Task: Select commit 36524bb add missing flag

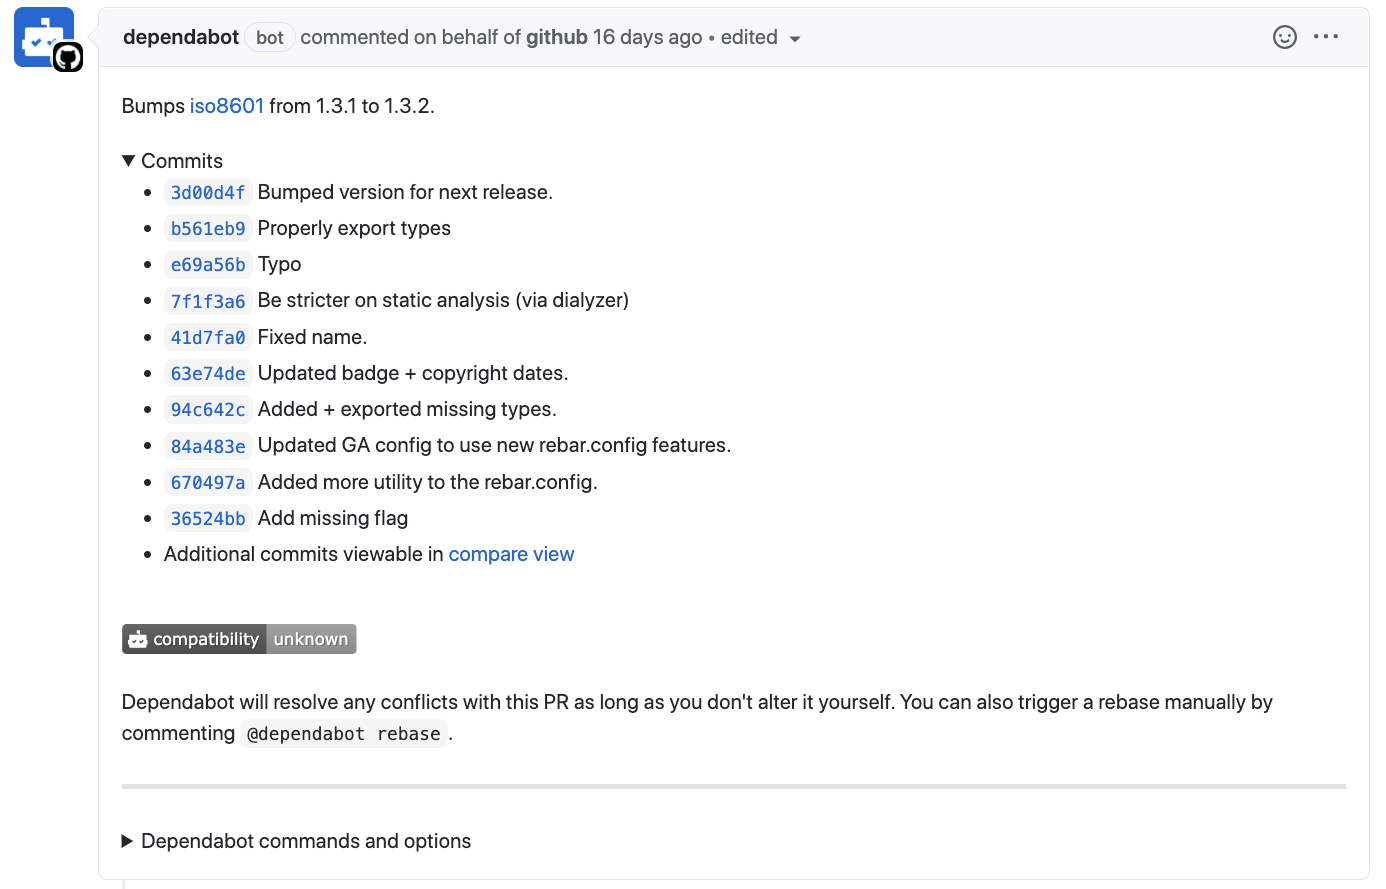Action: pyautogui.click(x=207, y=518)
